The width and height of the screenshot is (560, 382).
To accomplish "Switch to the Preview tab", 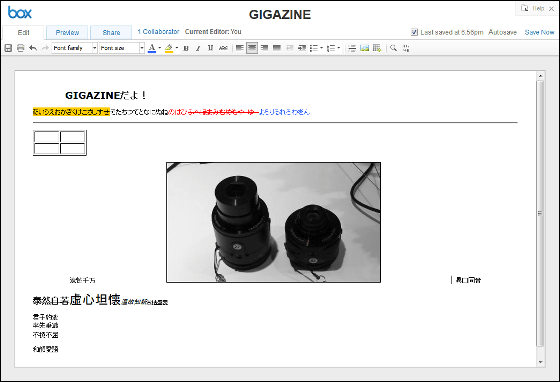I will click(67, 32).
